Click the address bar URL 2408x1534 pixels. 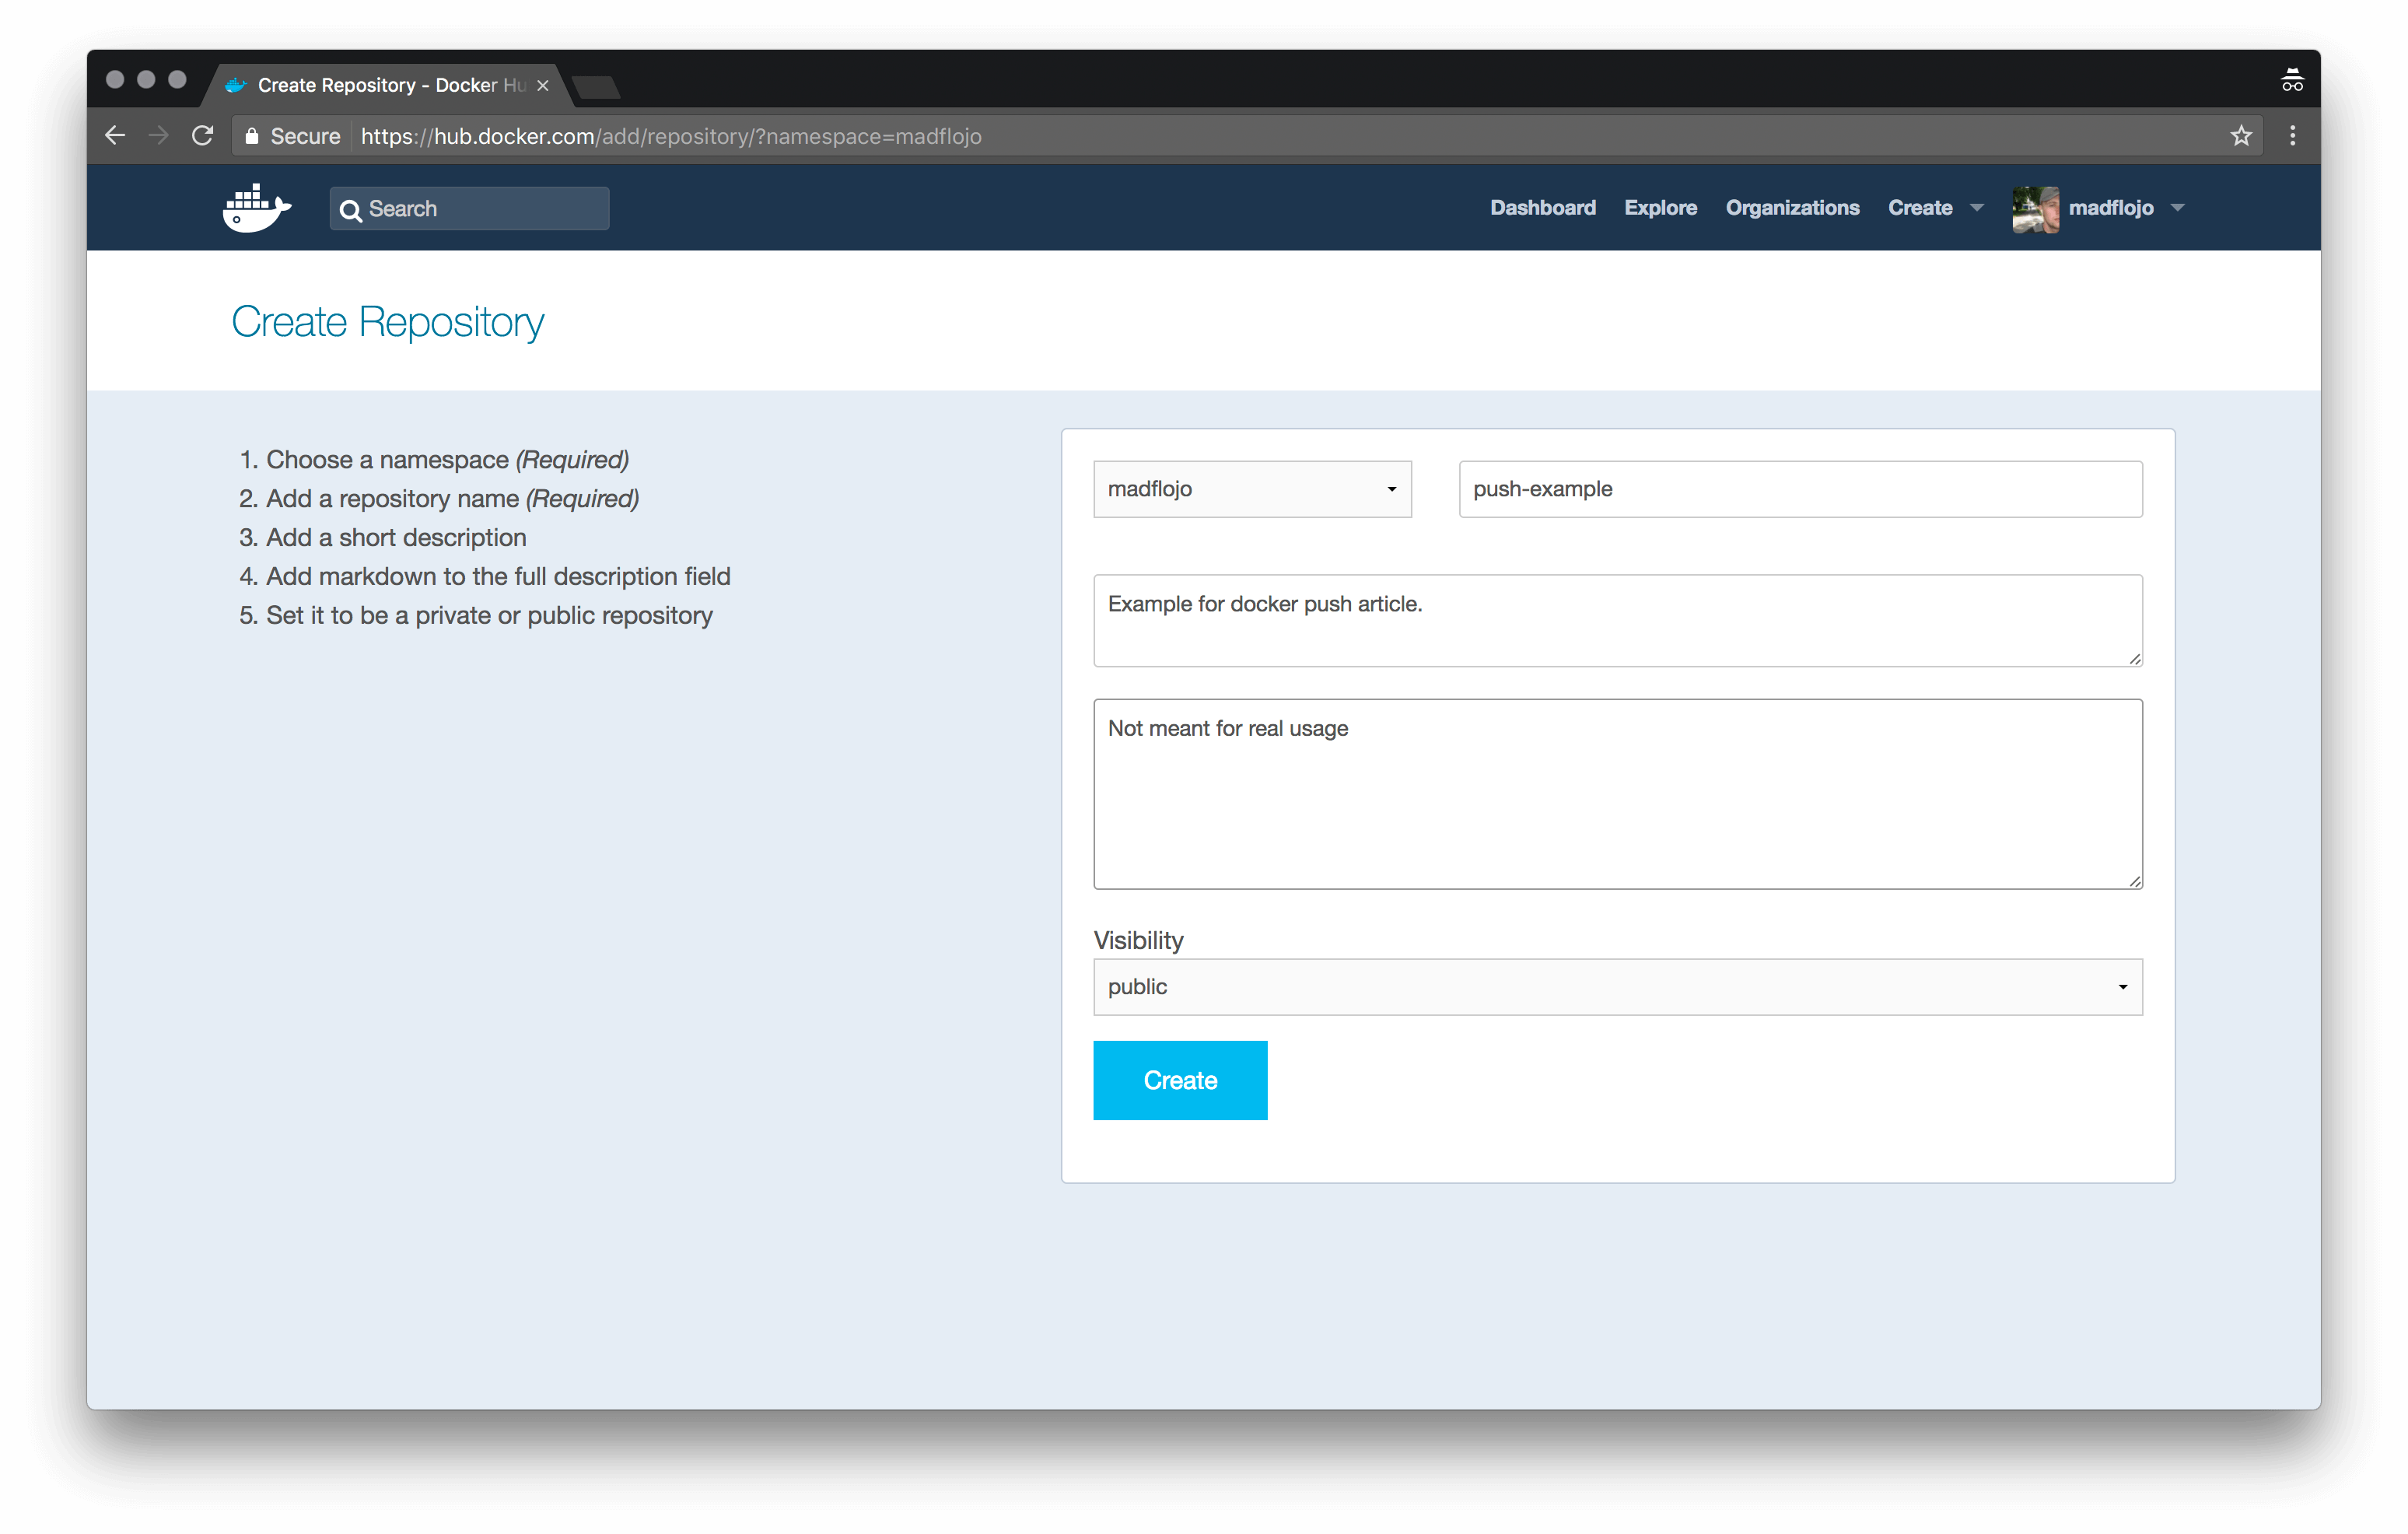671,136
